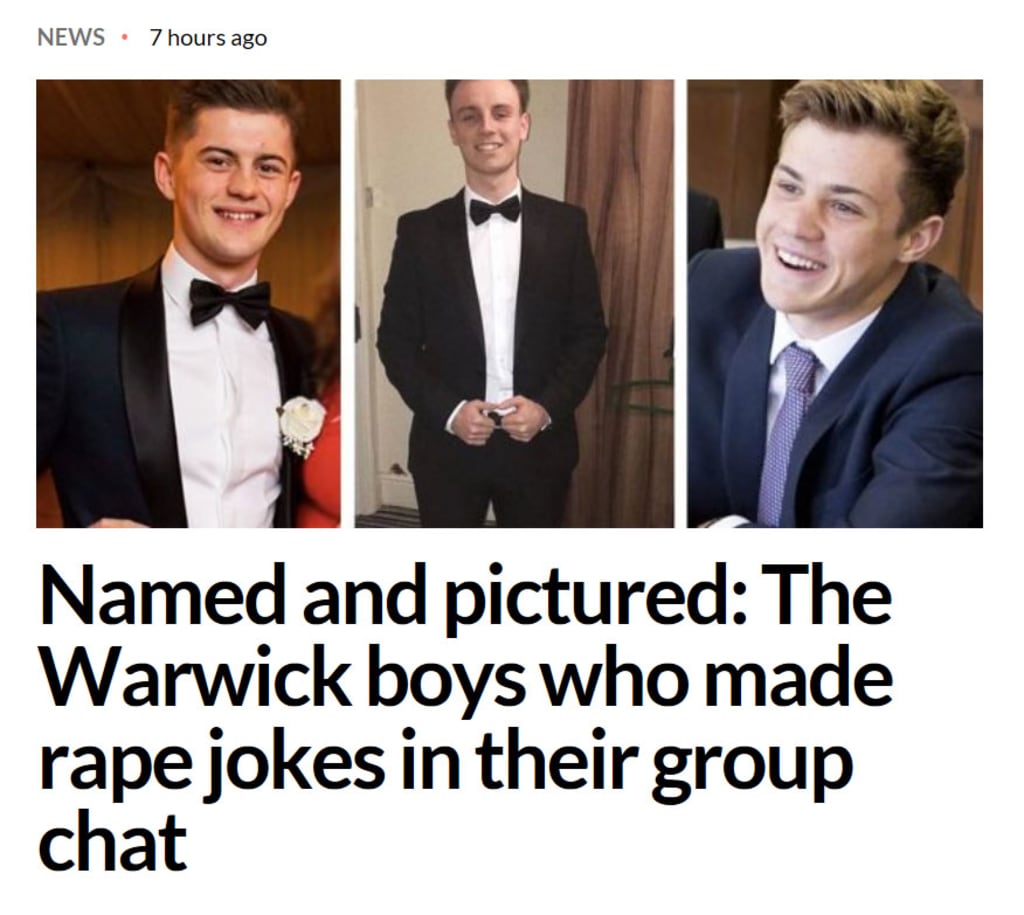Click the '7 hours ago' timestamp
1024x915 pixels.
(208, 38)
